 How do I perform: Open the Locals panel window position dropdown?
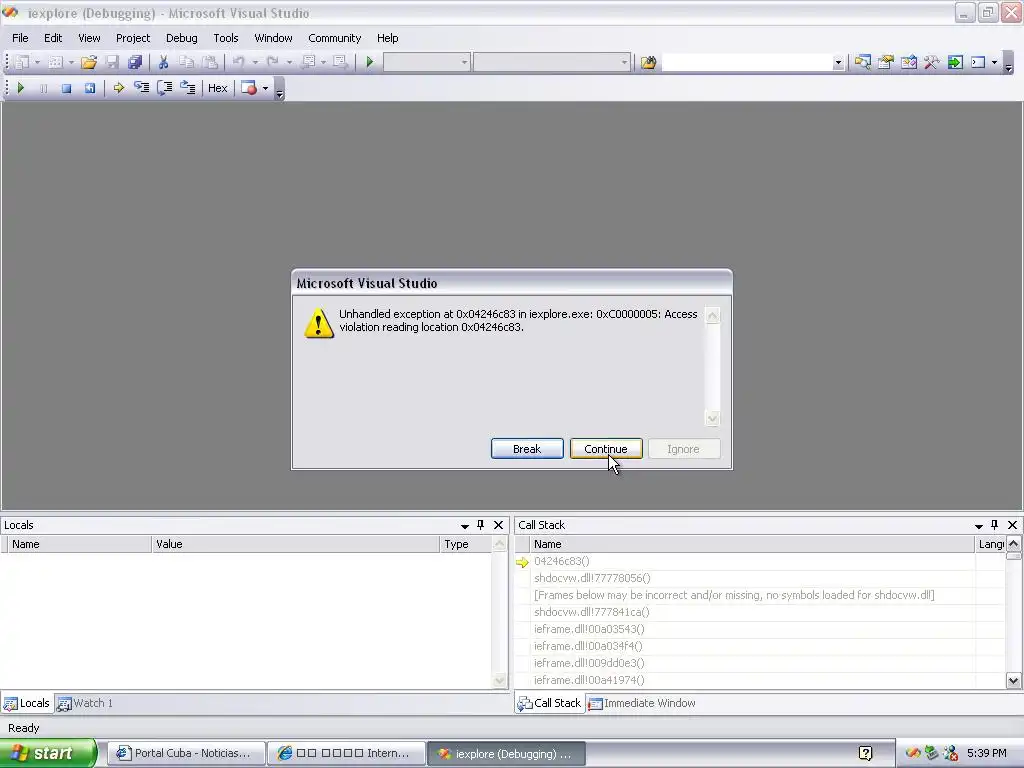[x=465, y=526]
